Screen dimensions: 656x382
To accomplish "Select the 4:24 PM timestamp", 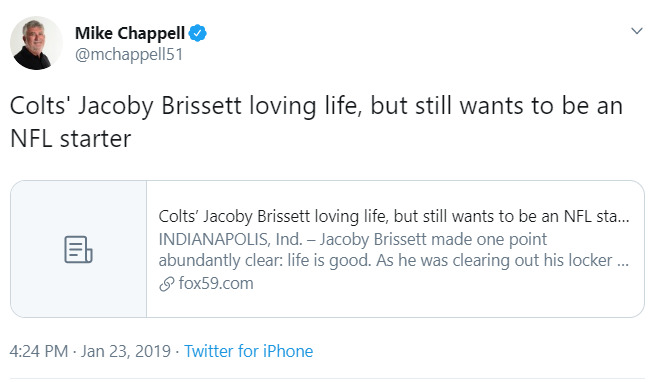I will pos(38,351).
